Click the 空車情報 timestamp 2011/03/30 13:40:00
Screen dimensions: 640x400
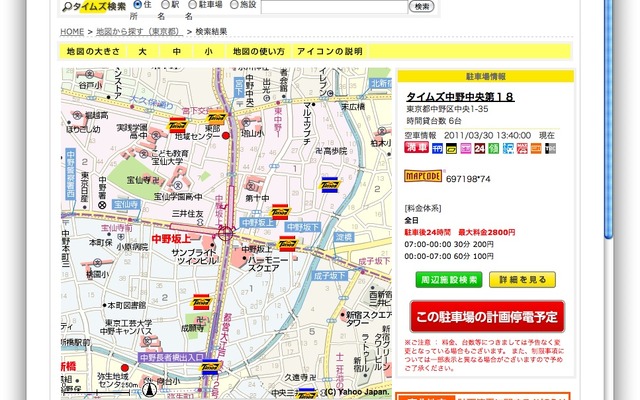pyautogui.click(x=487, y=135)
